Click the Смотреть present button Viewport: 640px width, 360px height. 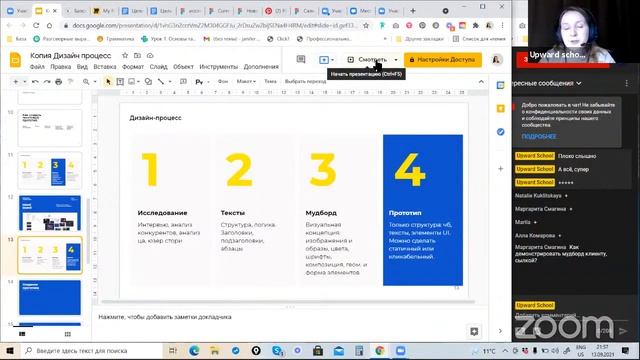pyautogui.click(x=367, y=60)
